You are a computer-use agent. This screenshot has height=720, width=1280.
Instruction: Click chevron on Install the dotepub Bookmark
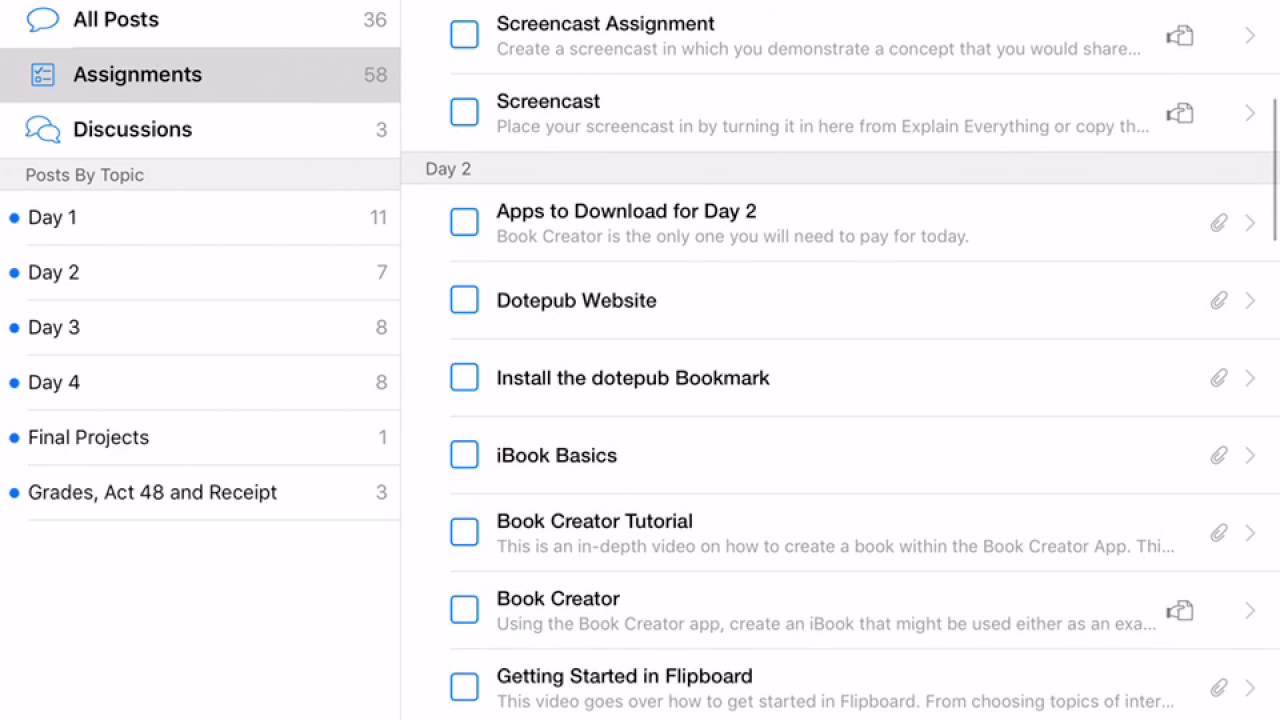(x=1250, y=378)
